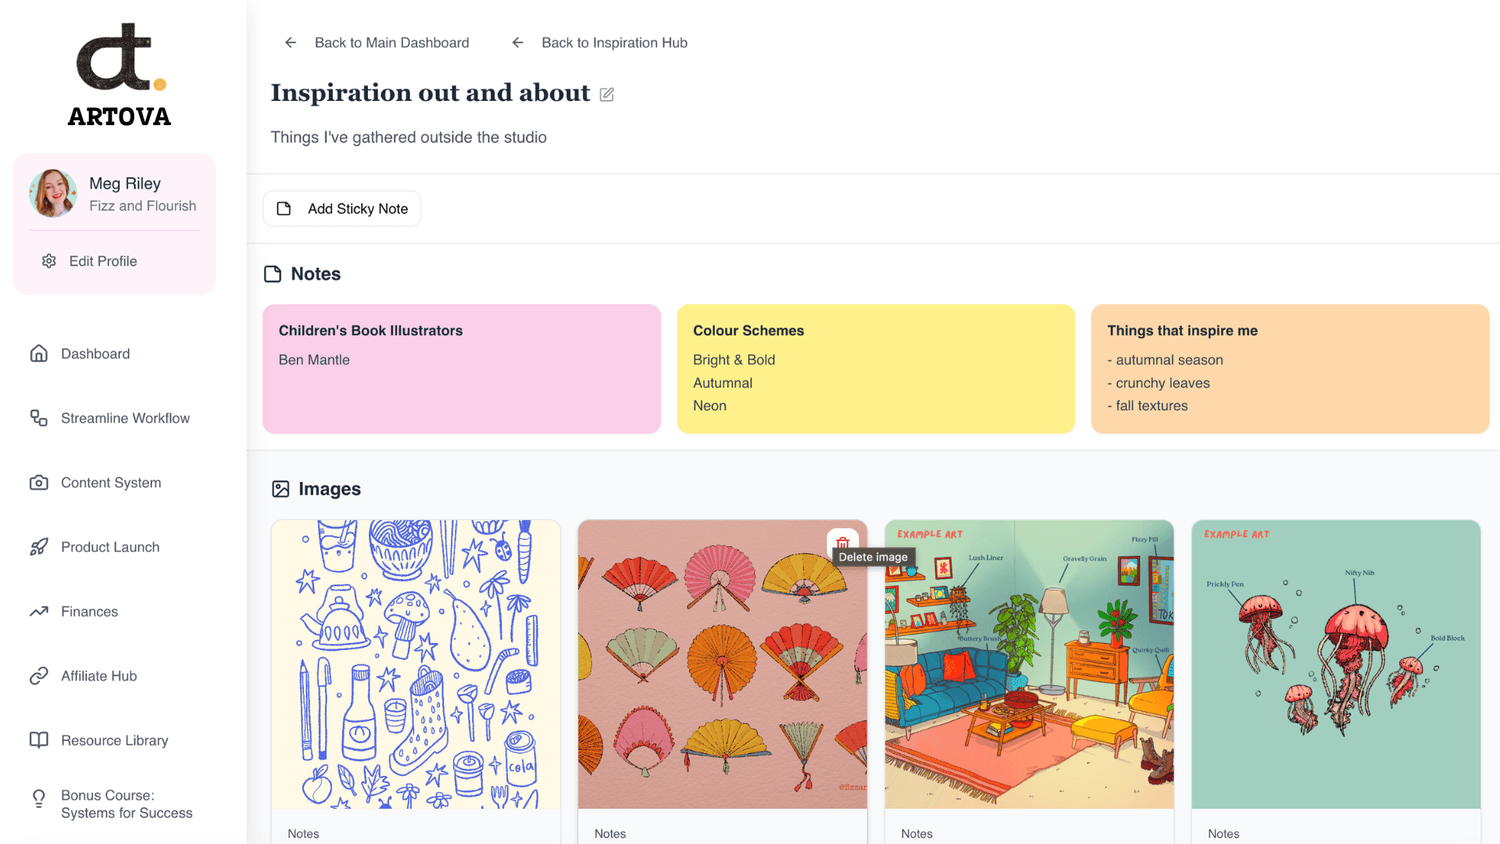
Task: Click the Product Launch rocket icon
Action: tap(39, 547)
